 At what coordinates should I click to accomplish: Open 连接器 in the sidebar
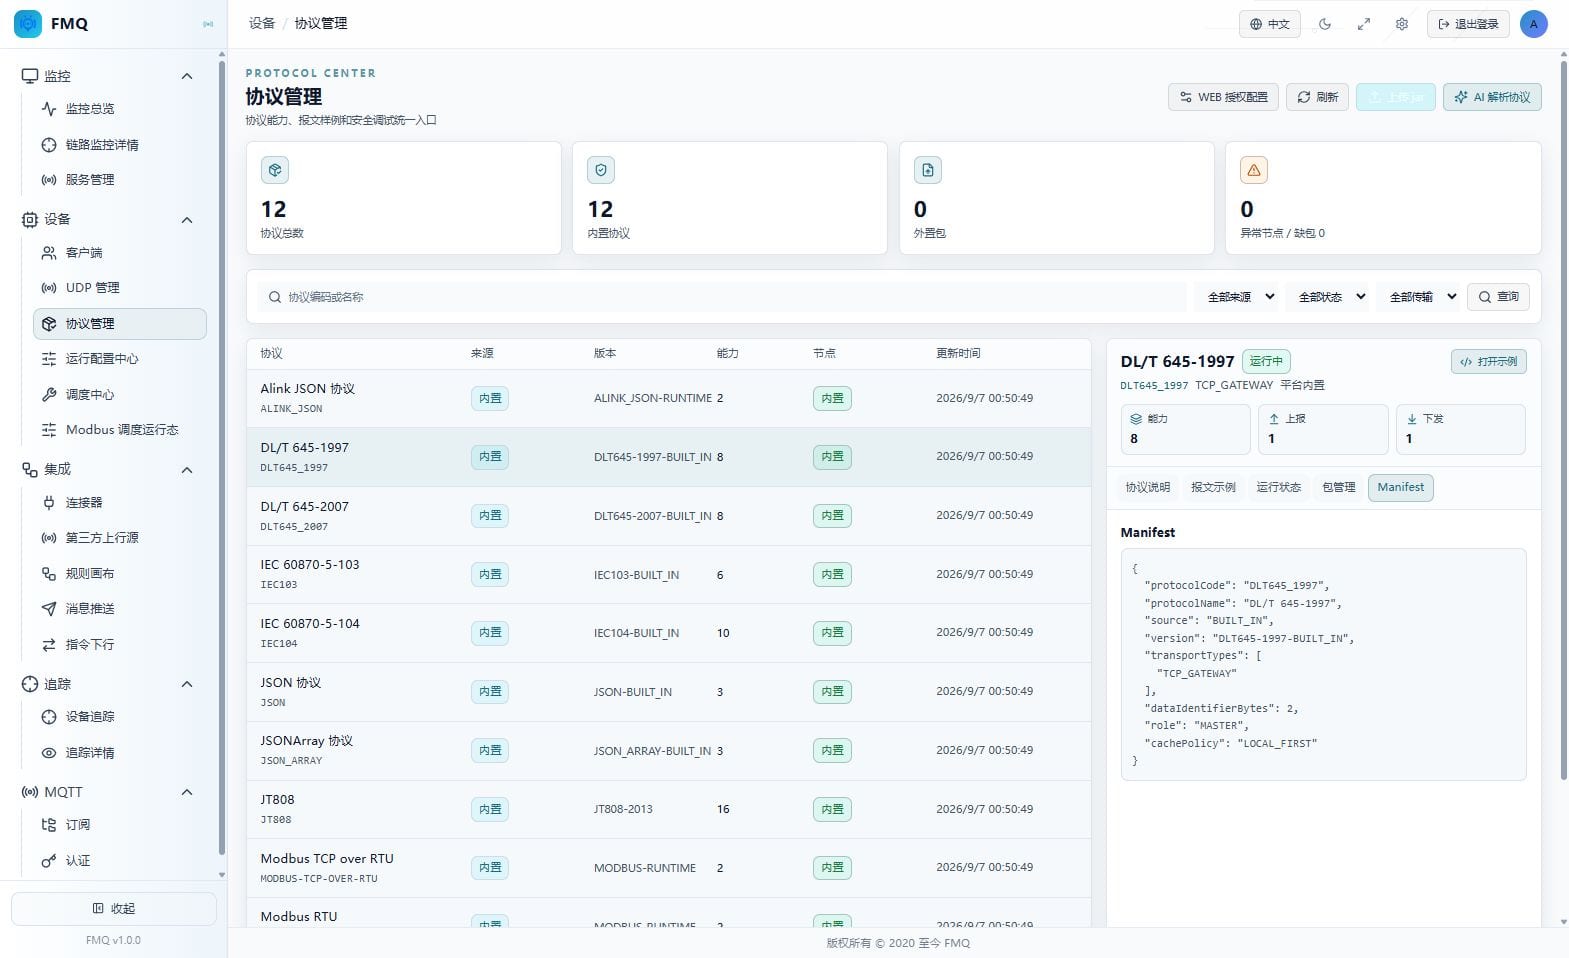119,503
